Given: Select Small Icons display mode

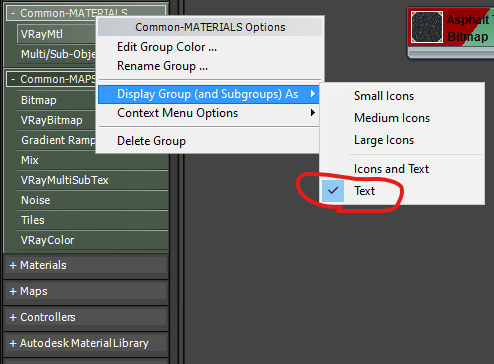Looking at the screenshot, I should 402,96.
